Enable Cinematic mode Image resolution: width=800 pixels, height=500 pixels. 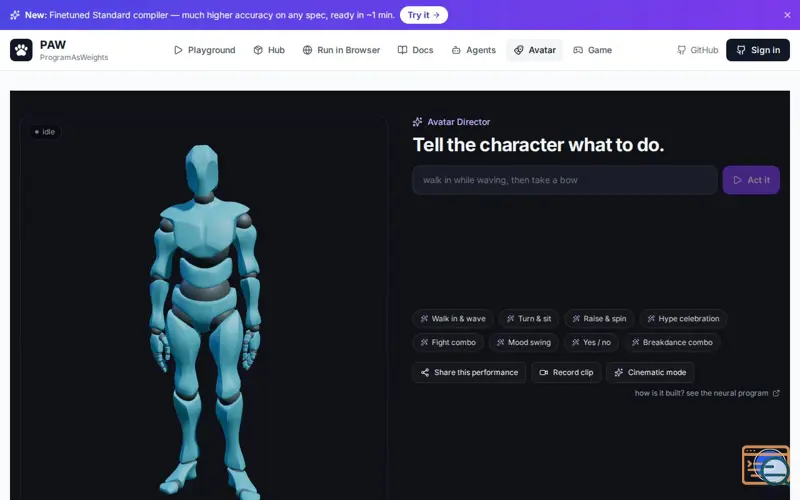(x=649, y=372)
